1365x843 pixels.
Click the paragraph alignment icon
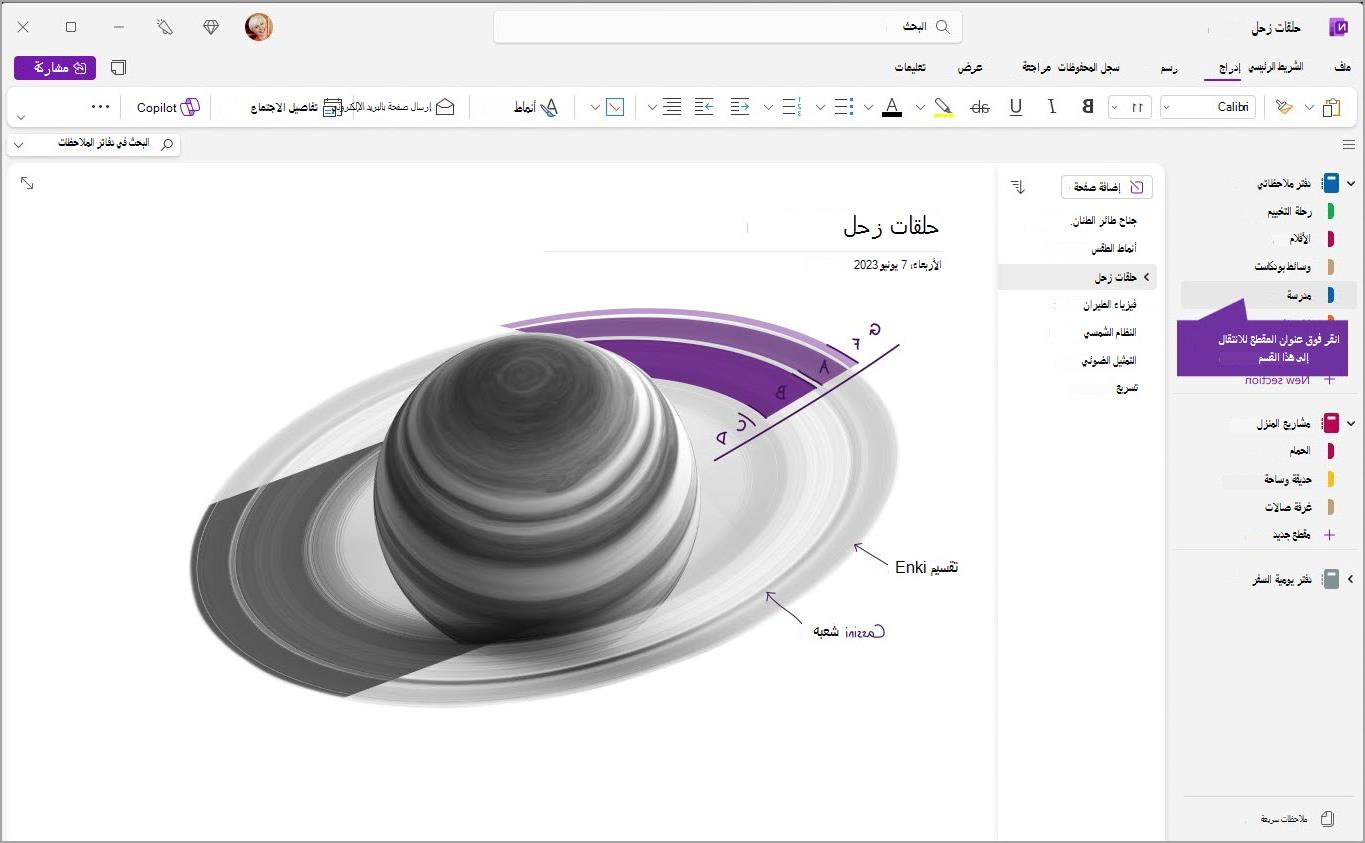[x=672, y=107]
